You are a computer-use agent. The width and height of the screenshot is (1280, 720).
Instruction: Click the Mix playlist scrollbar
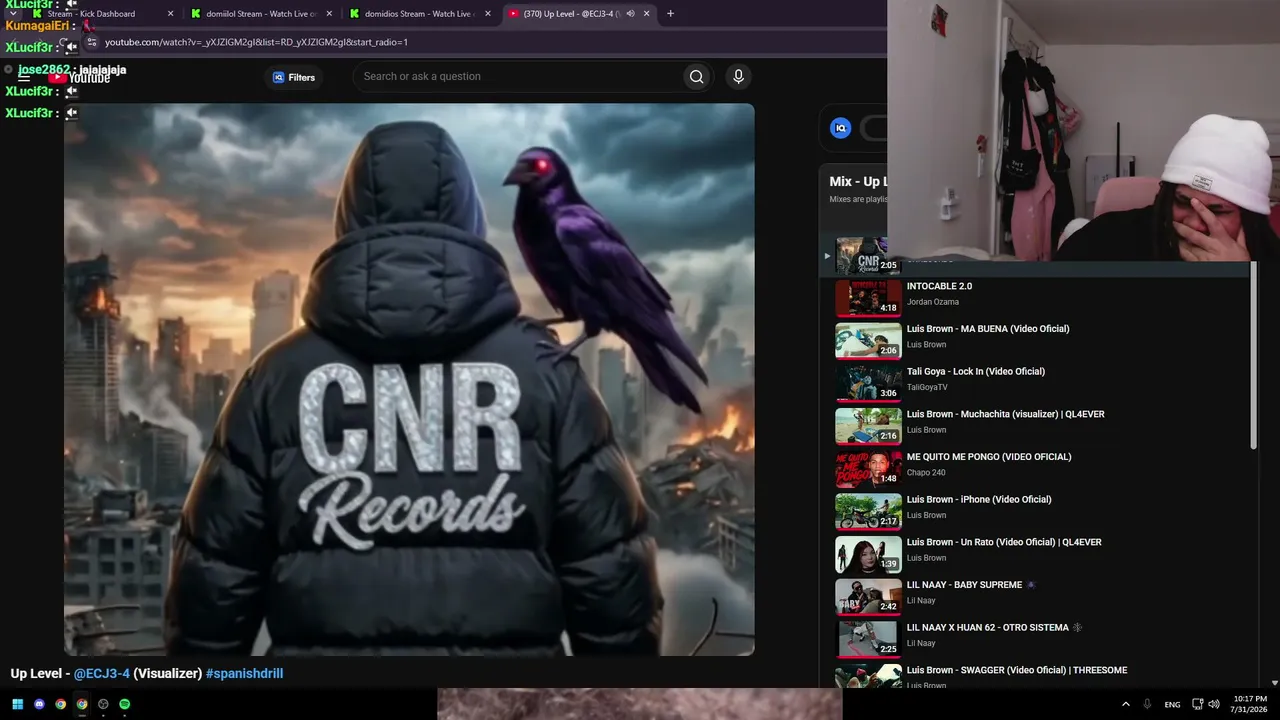pos(1254,355)
